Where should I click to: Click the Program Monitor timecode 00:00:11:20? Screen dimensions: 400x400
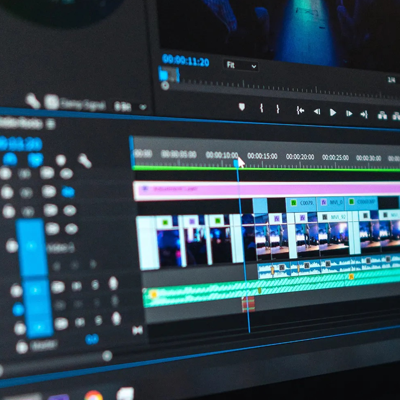coord(186,61)
